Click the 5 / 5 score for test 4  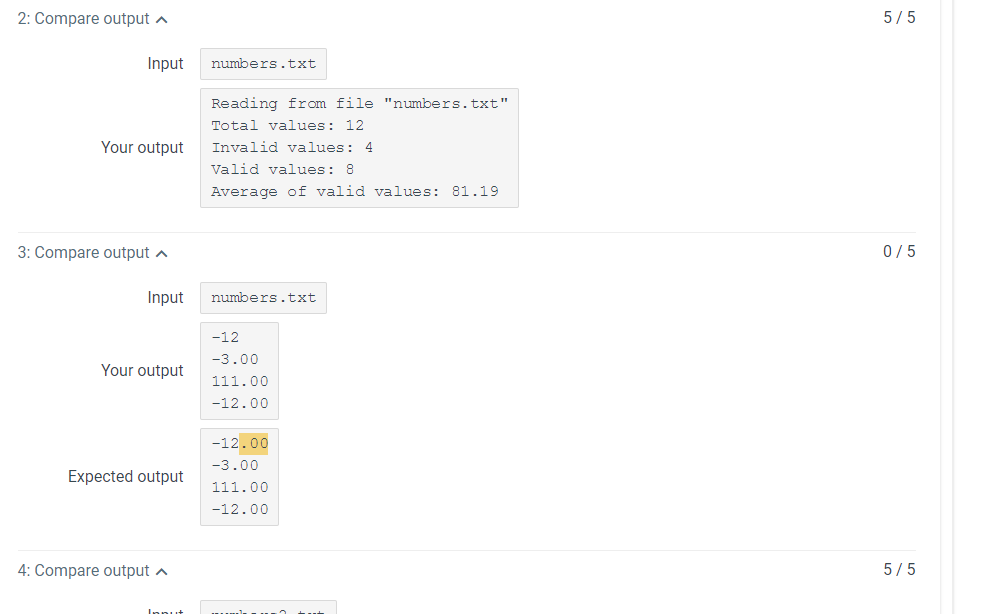click(x=899, y=570)
